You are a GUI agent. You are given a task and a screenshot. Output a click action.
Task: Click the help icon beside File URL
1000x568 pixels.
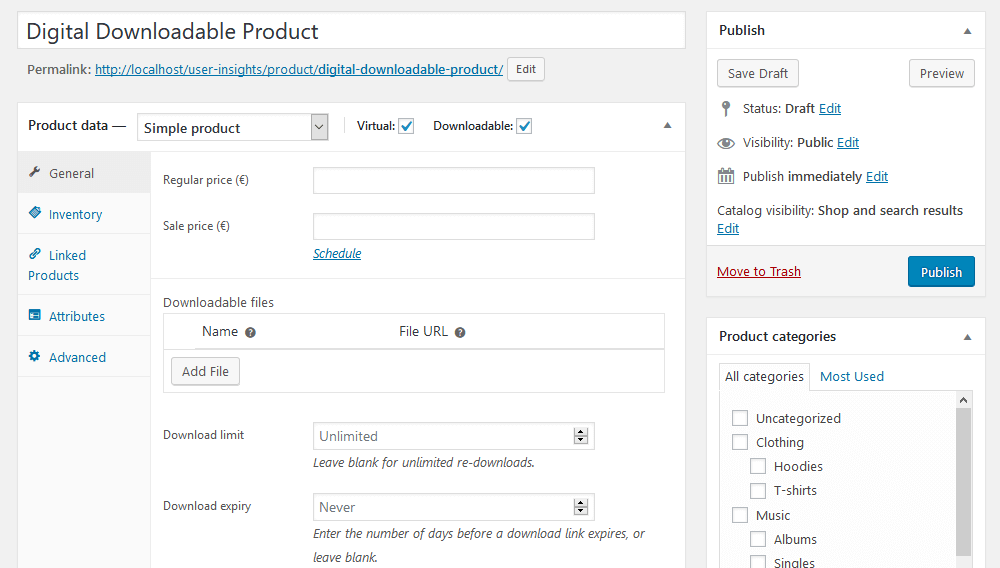tap(460, 332)
